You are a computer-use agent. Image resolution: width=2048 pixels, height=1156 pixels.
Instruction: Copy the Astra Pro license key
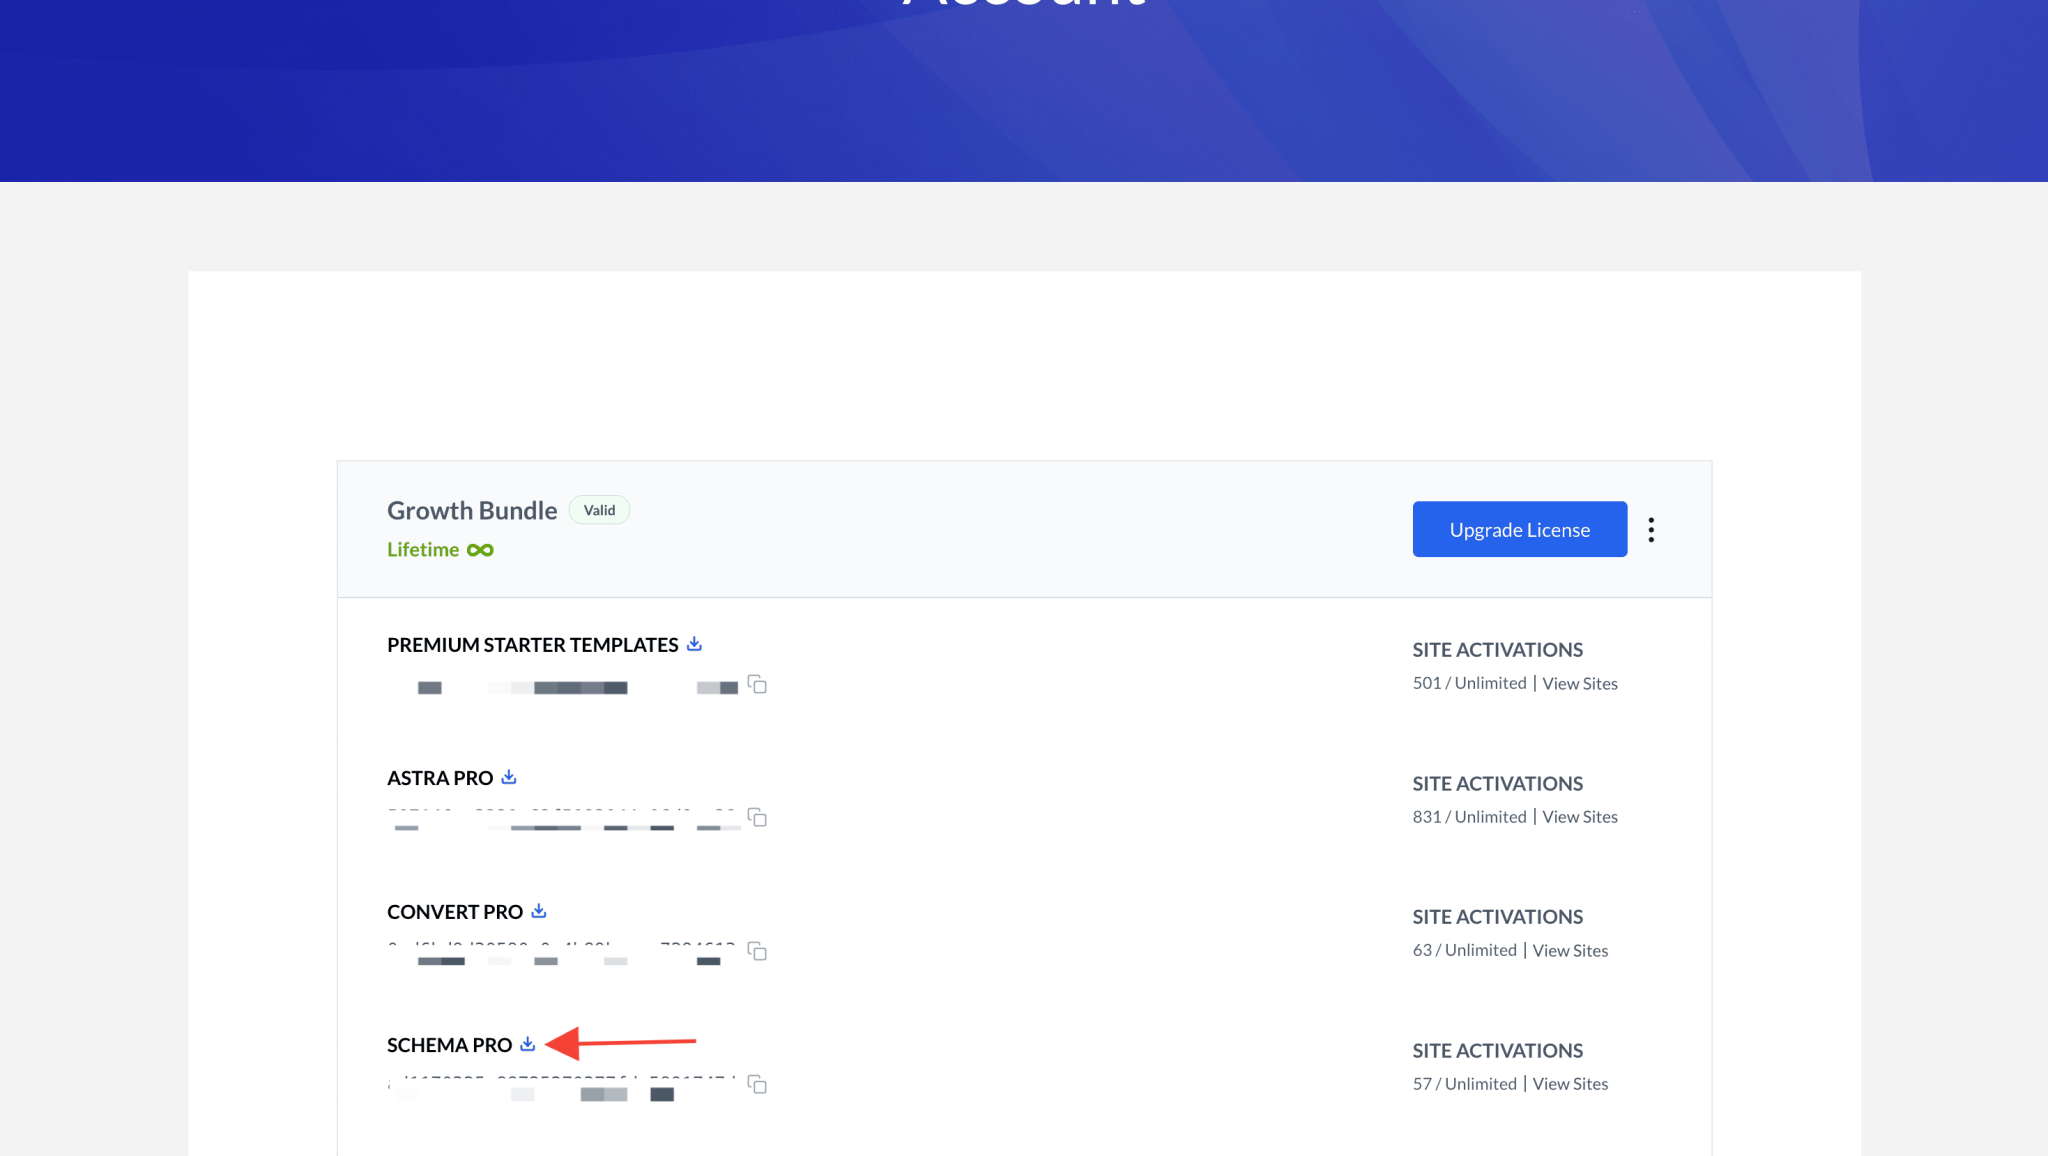pos(758,818)
